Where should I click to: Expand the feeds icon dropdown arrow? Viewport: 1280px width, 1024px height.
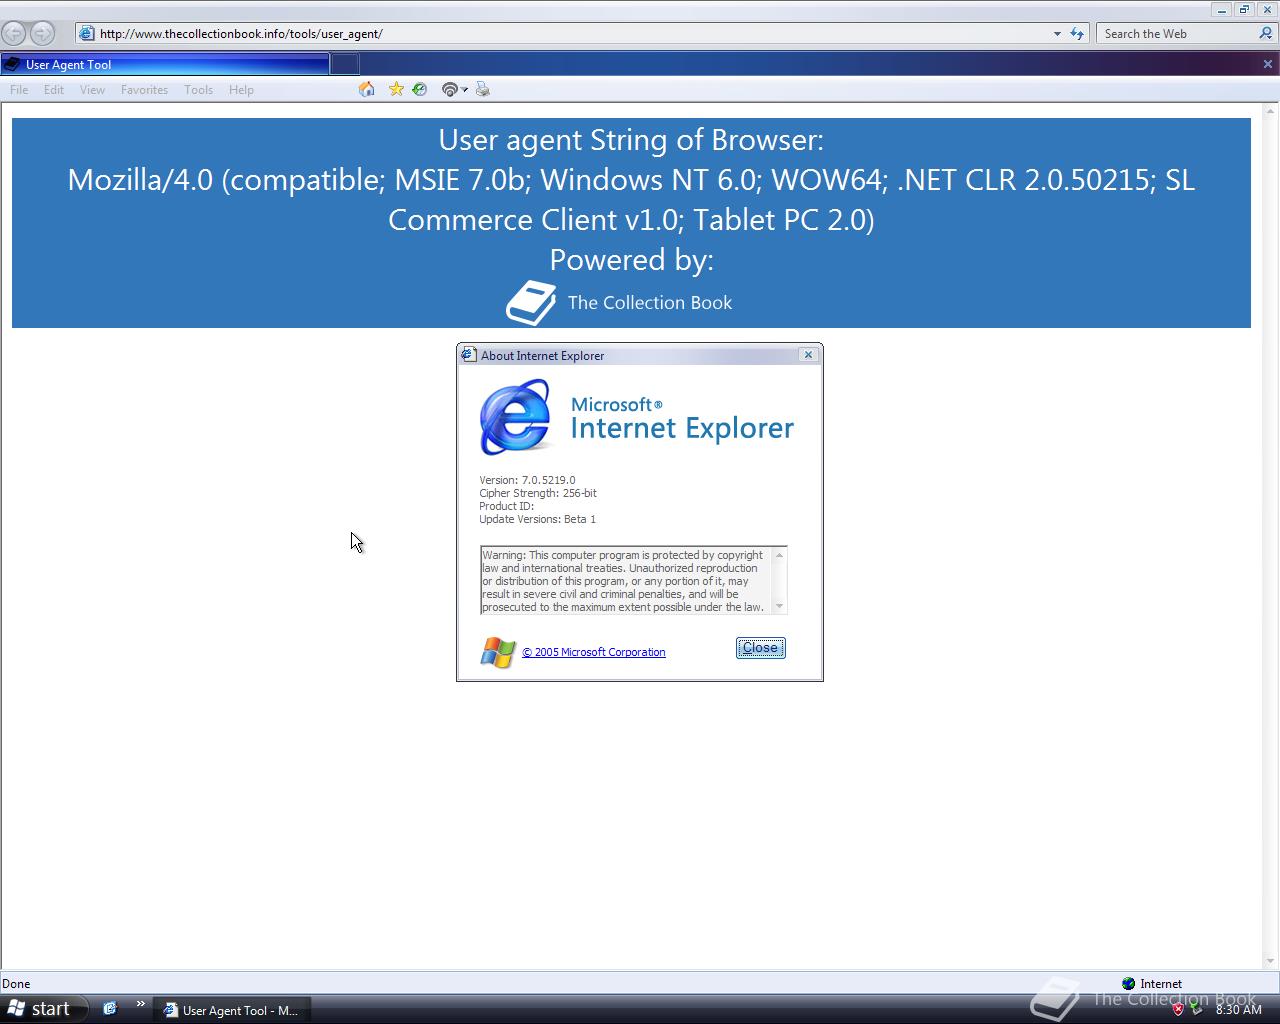465,90
